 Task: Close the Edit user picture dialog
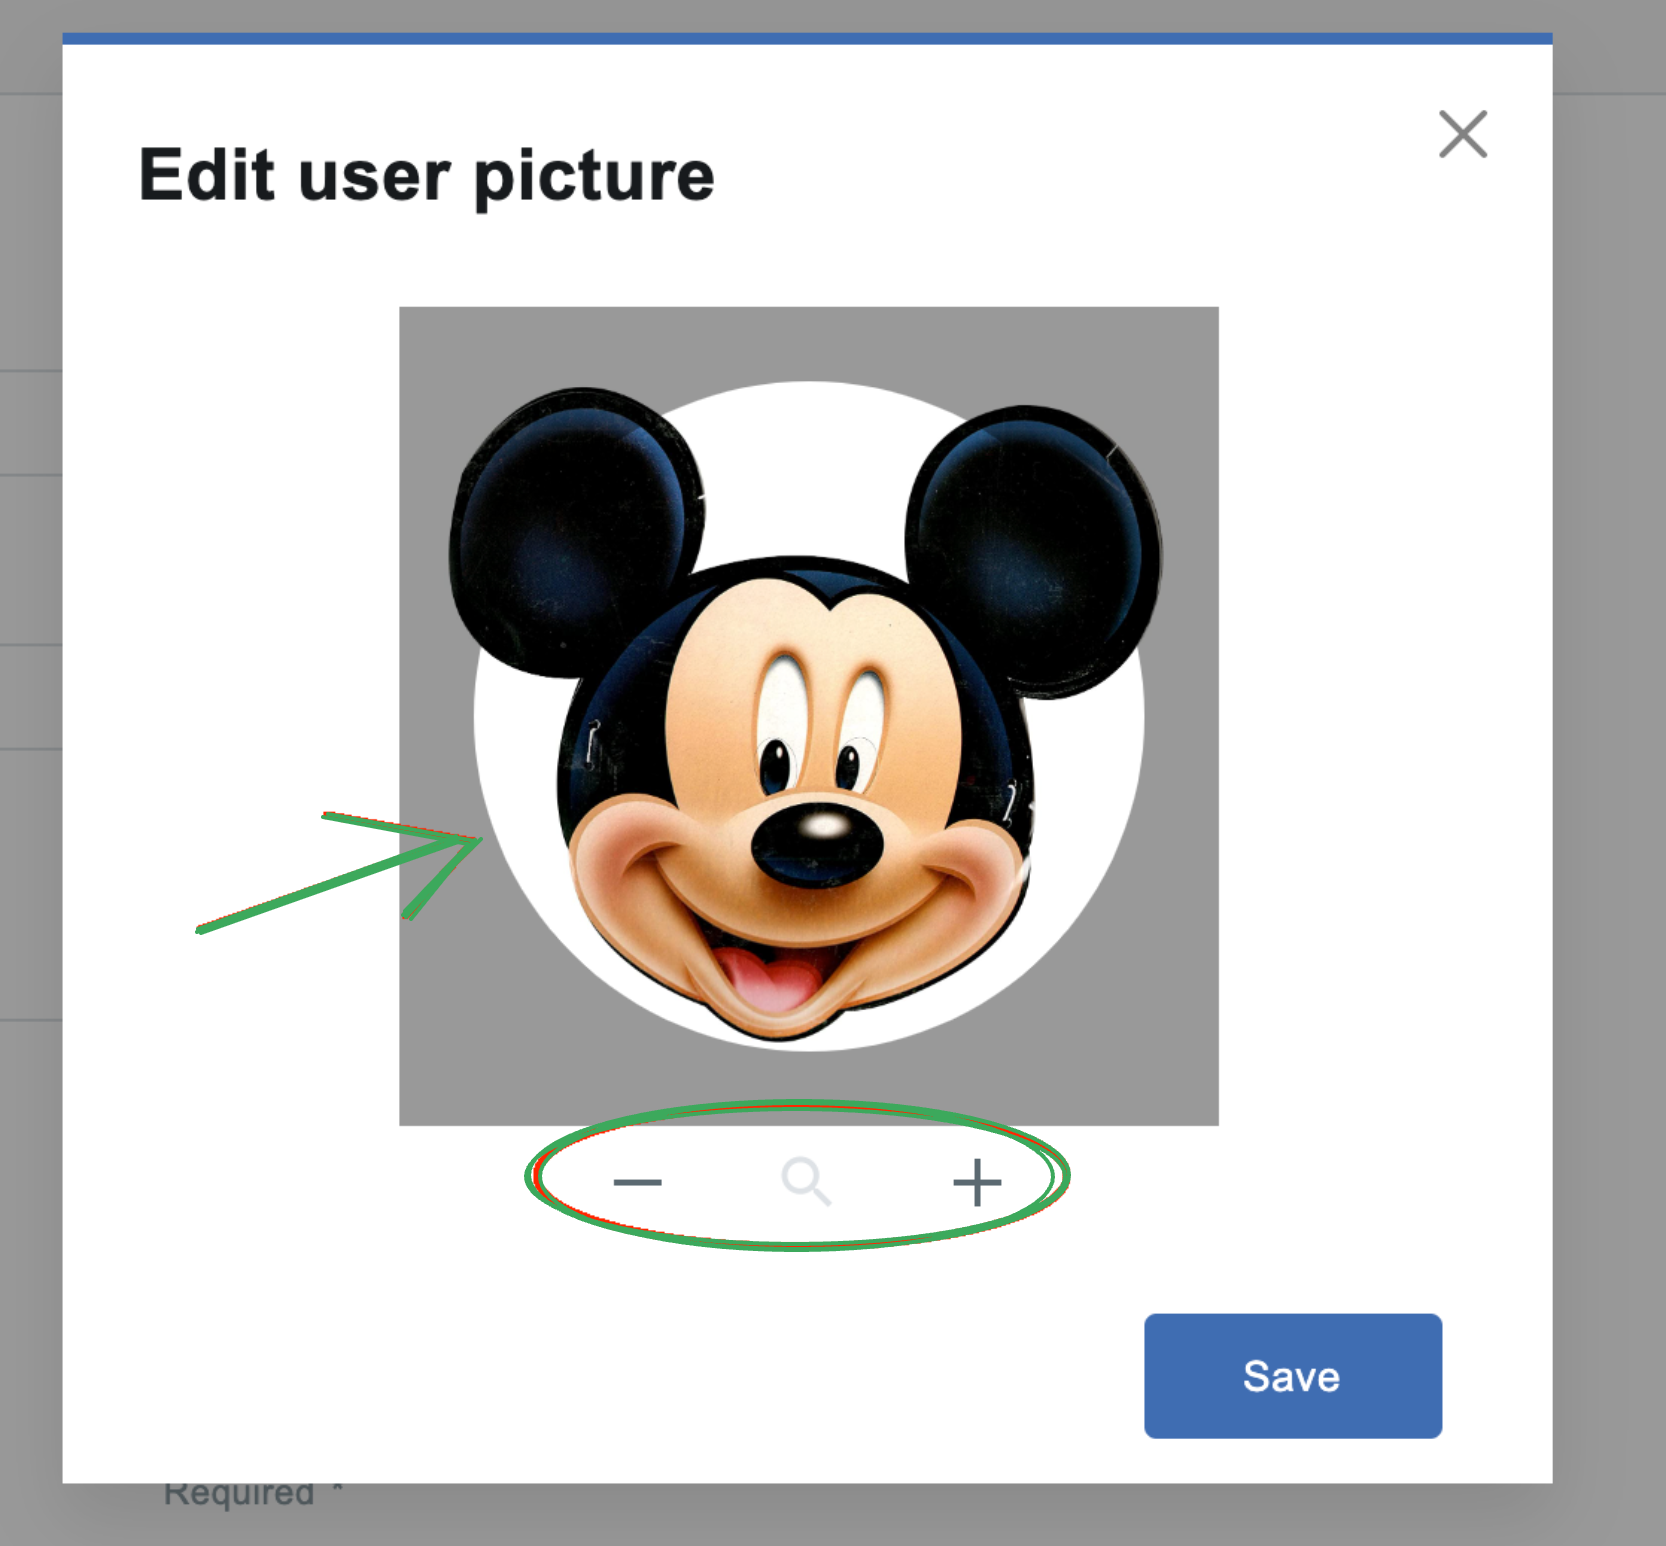(x=1463, y=134)
